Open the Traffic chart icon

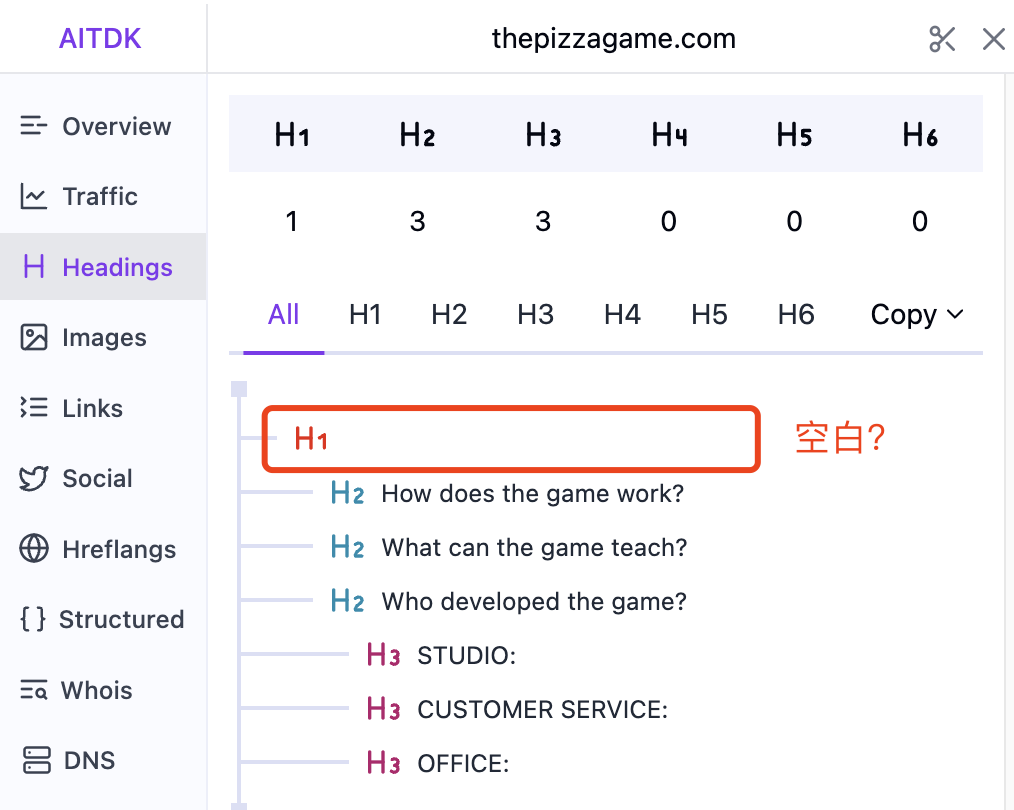pyautogui.click(x=34, y=197)
